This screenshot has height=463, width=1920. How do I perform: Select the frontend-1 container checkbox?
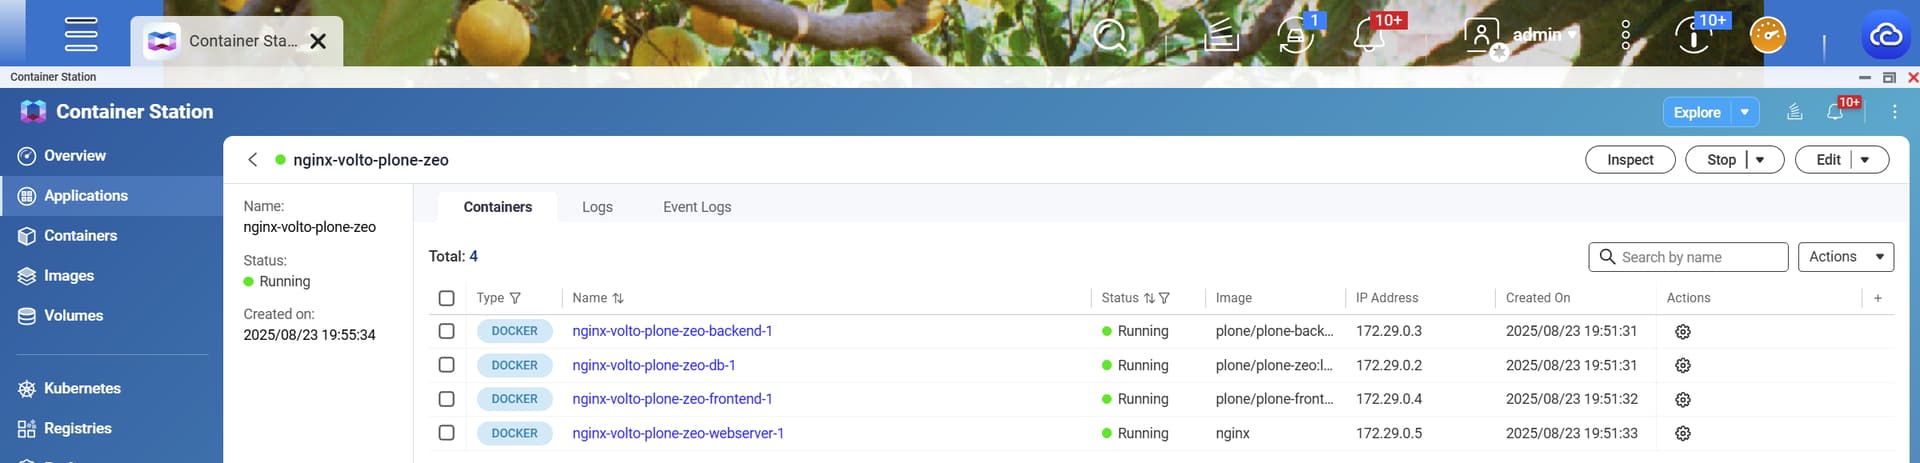(447, 399)
